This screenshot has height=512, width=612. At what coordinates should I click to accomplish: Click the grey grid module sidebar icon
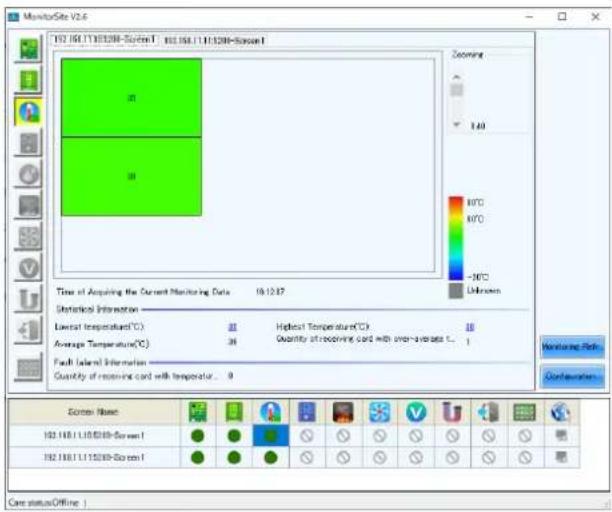point(28,367)
